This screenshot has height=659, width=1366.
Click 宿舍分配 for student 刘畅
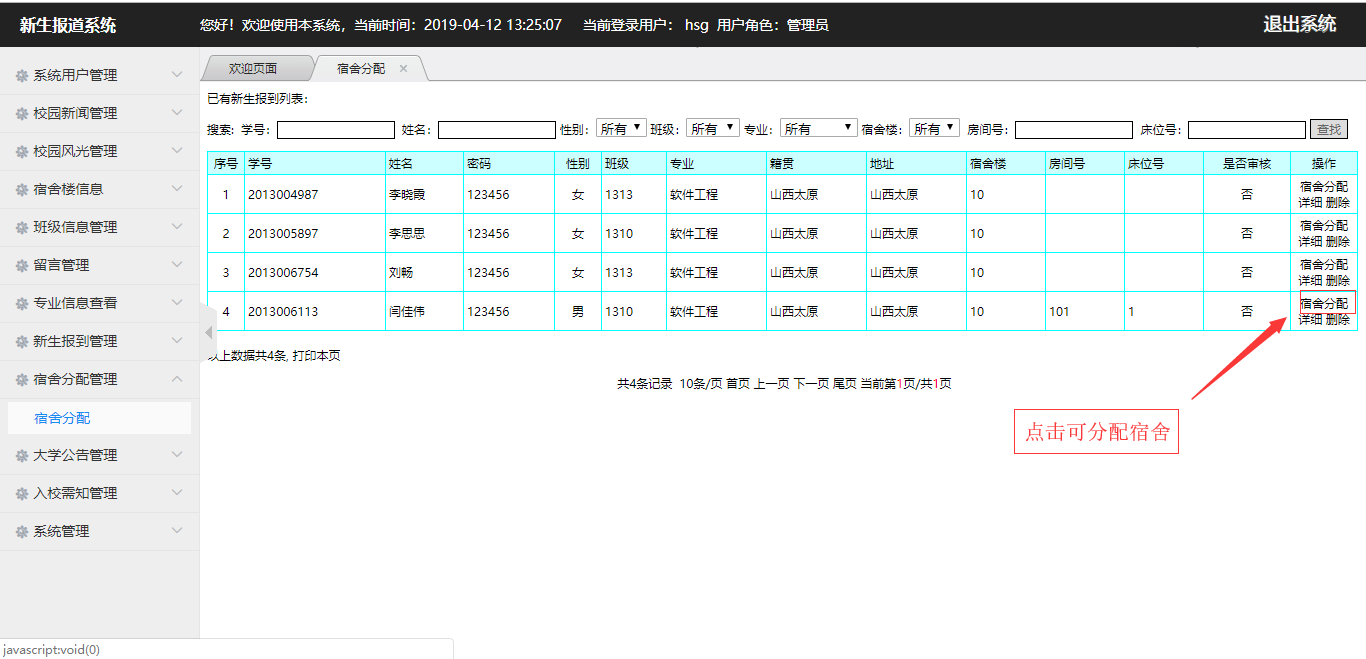tap(1324, 265)
